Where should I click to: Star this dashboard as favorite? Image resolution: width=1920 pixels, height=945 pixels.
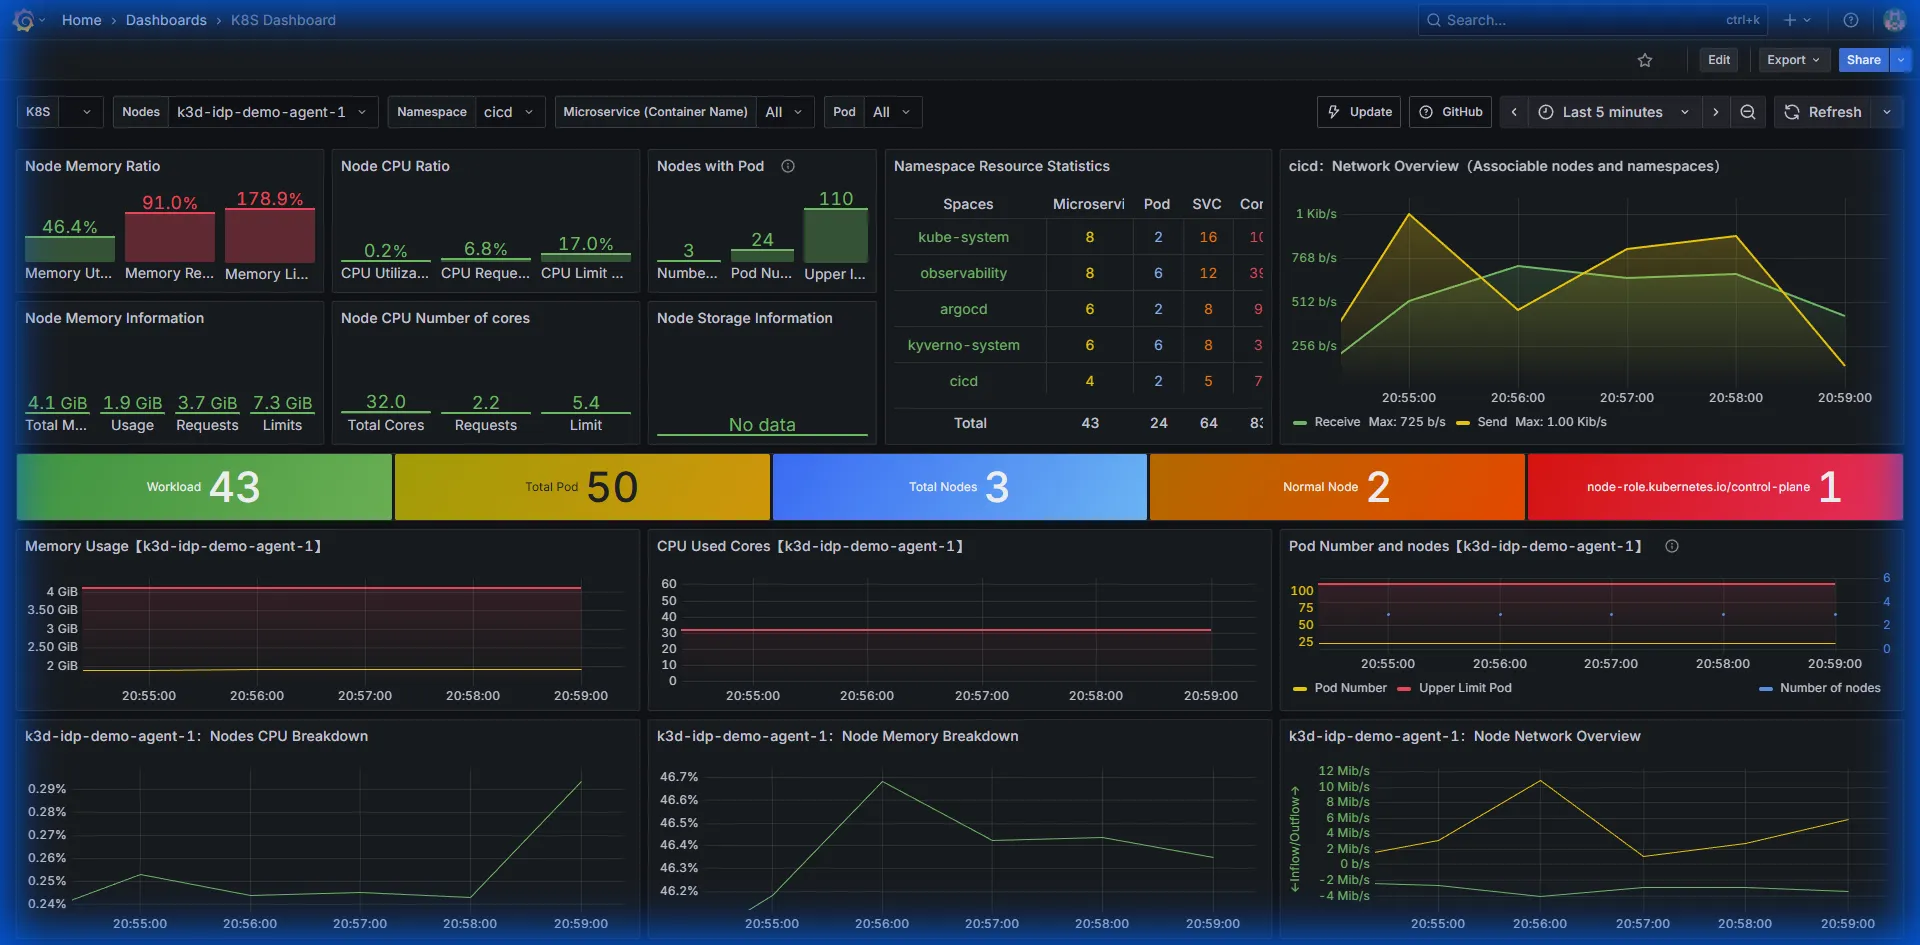(x=1645, y=60)
